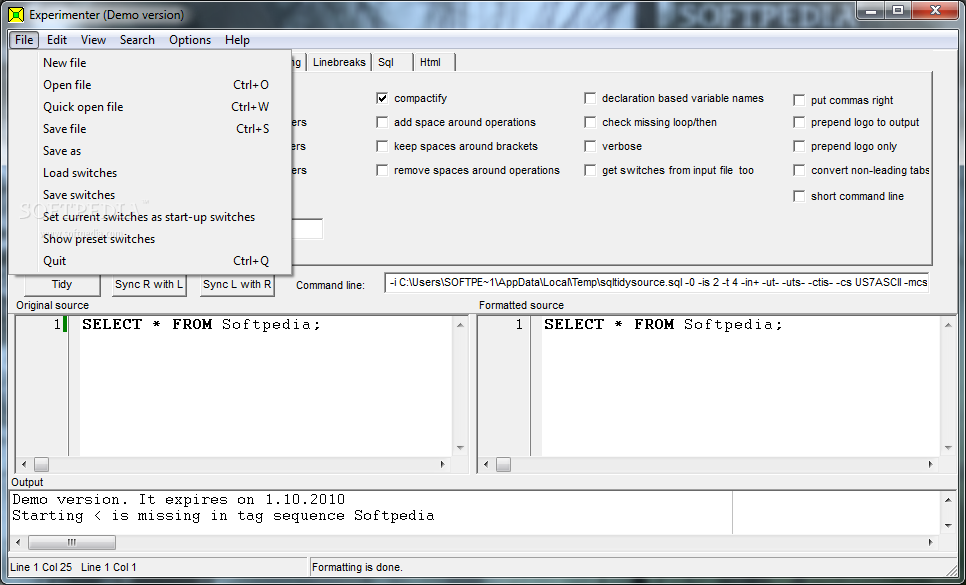Click the Sync L with R button
Viewport: 966px width, 585px height.
[x=237, y=284]
